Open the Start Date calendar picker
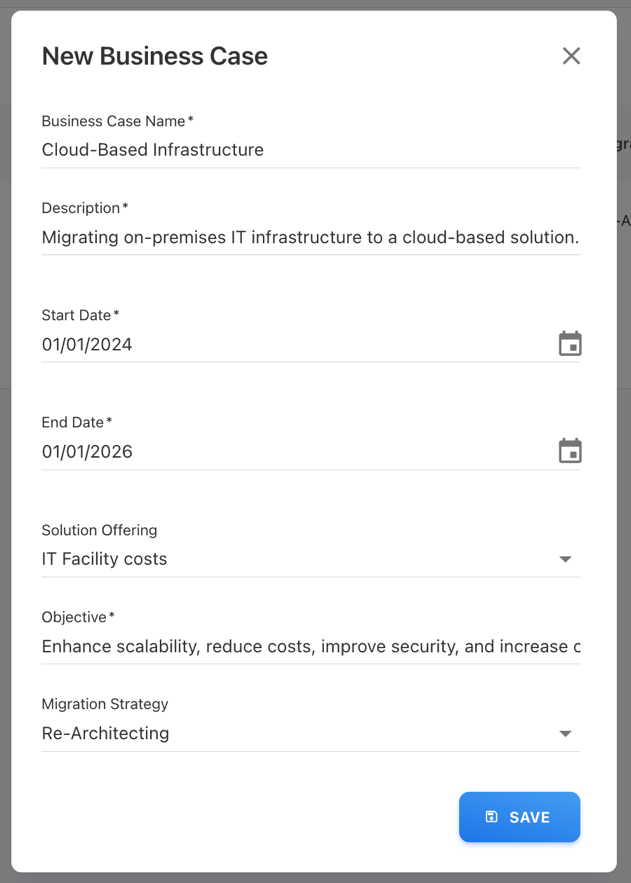 tap(570, 344)
